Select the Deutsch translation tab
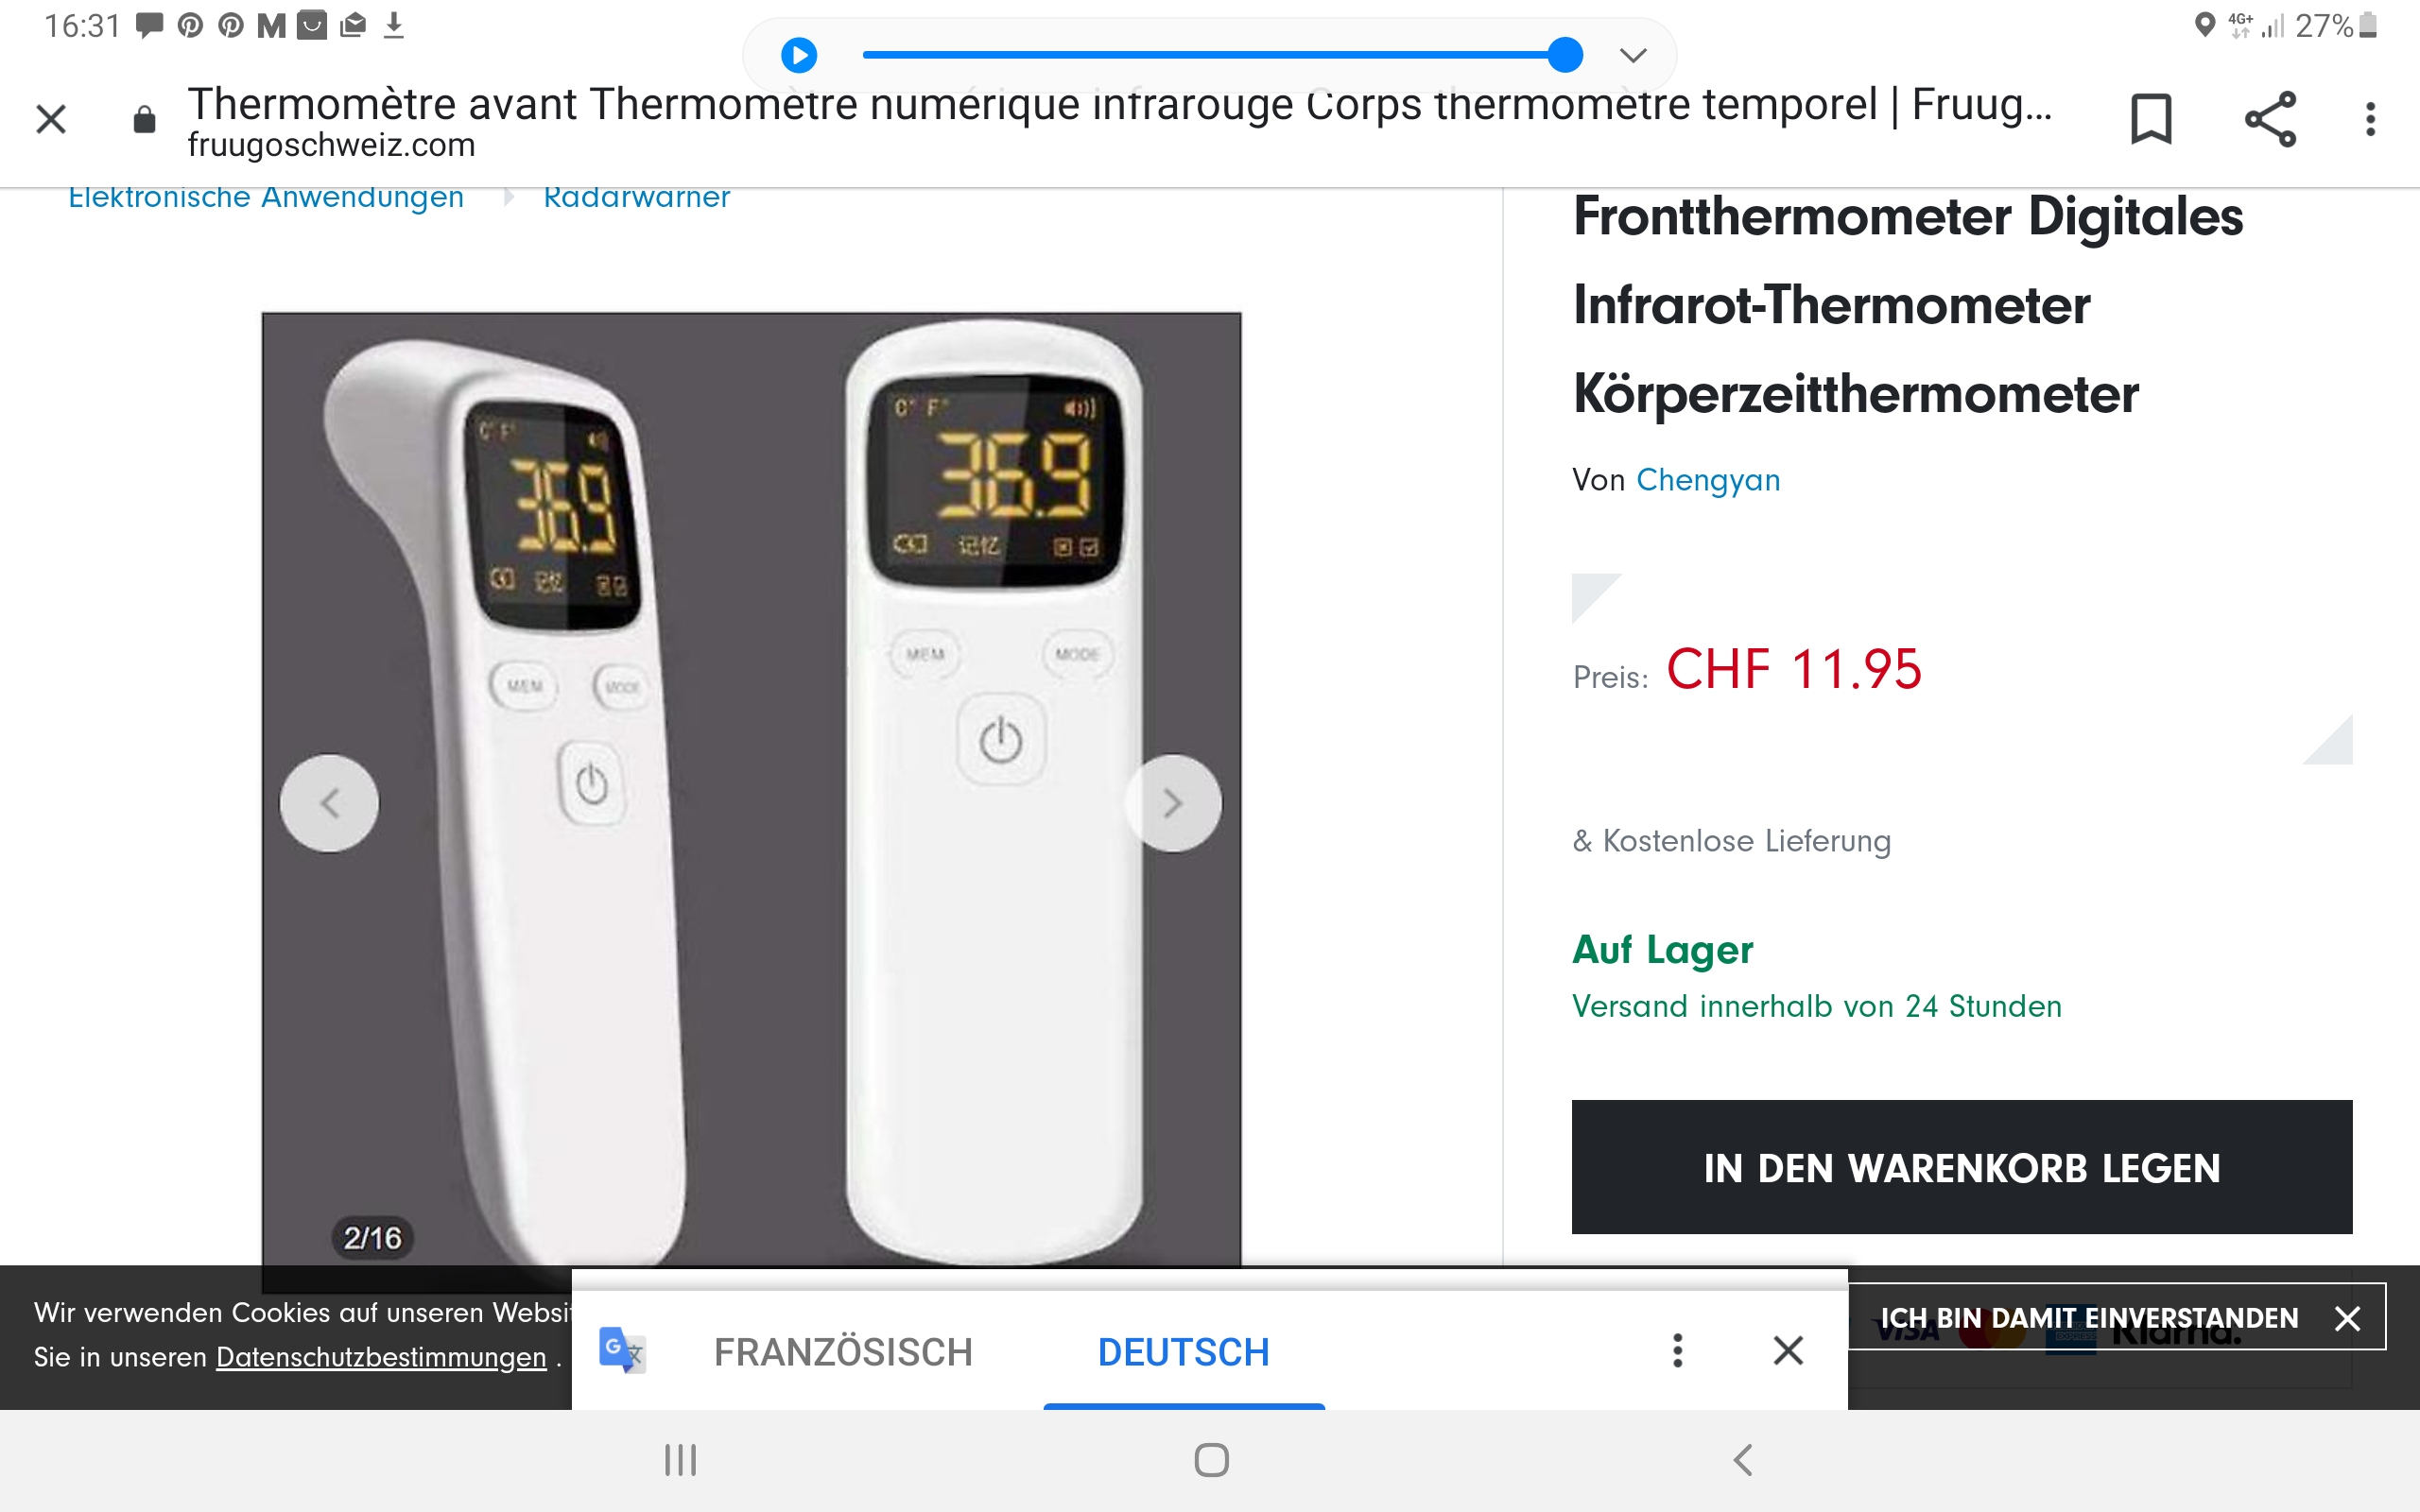The image size is (2420, 1512). coord(1184,1352)
